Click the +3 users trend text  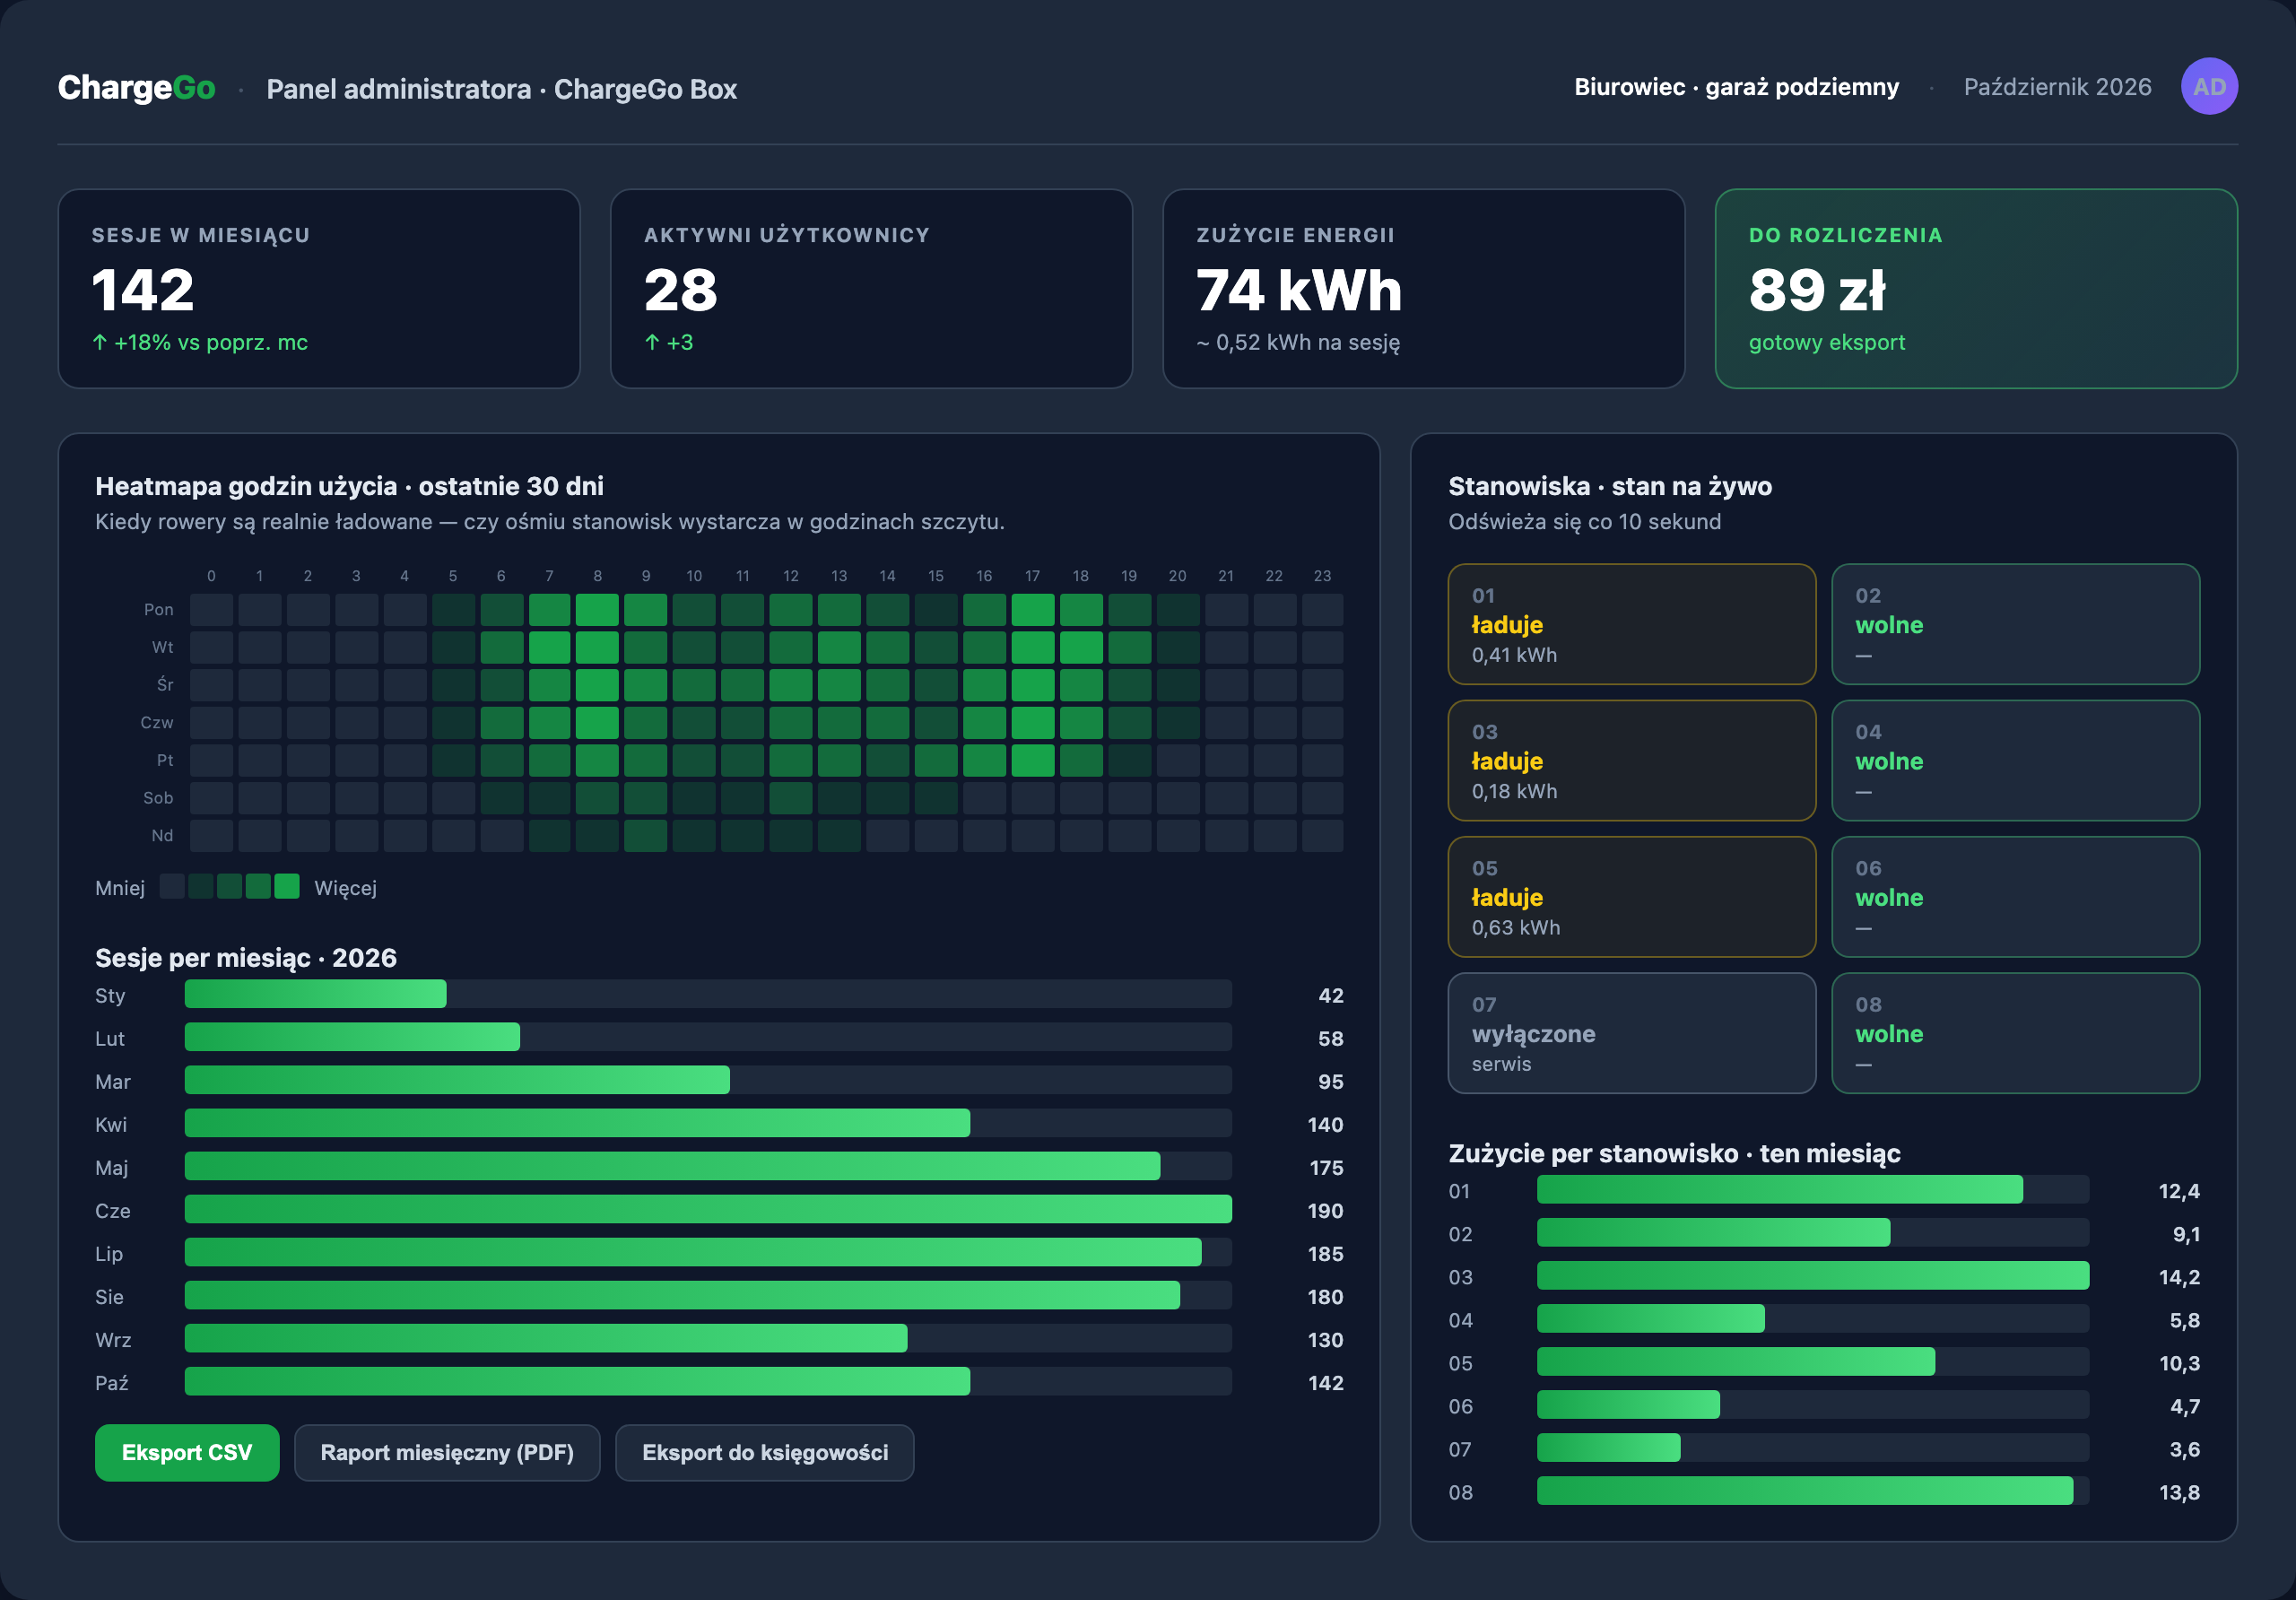click(669, 342)
